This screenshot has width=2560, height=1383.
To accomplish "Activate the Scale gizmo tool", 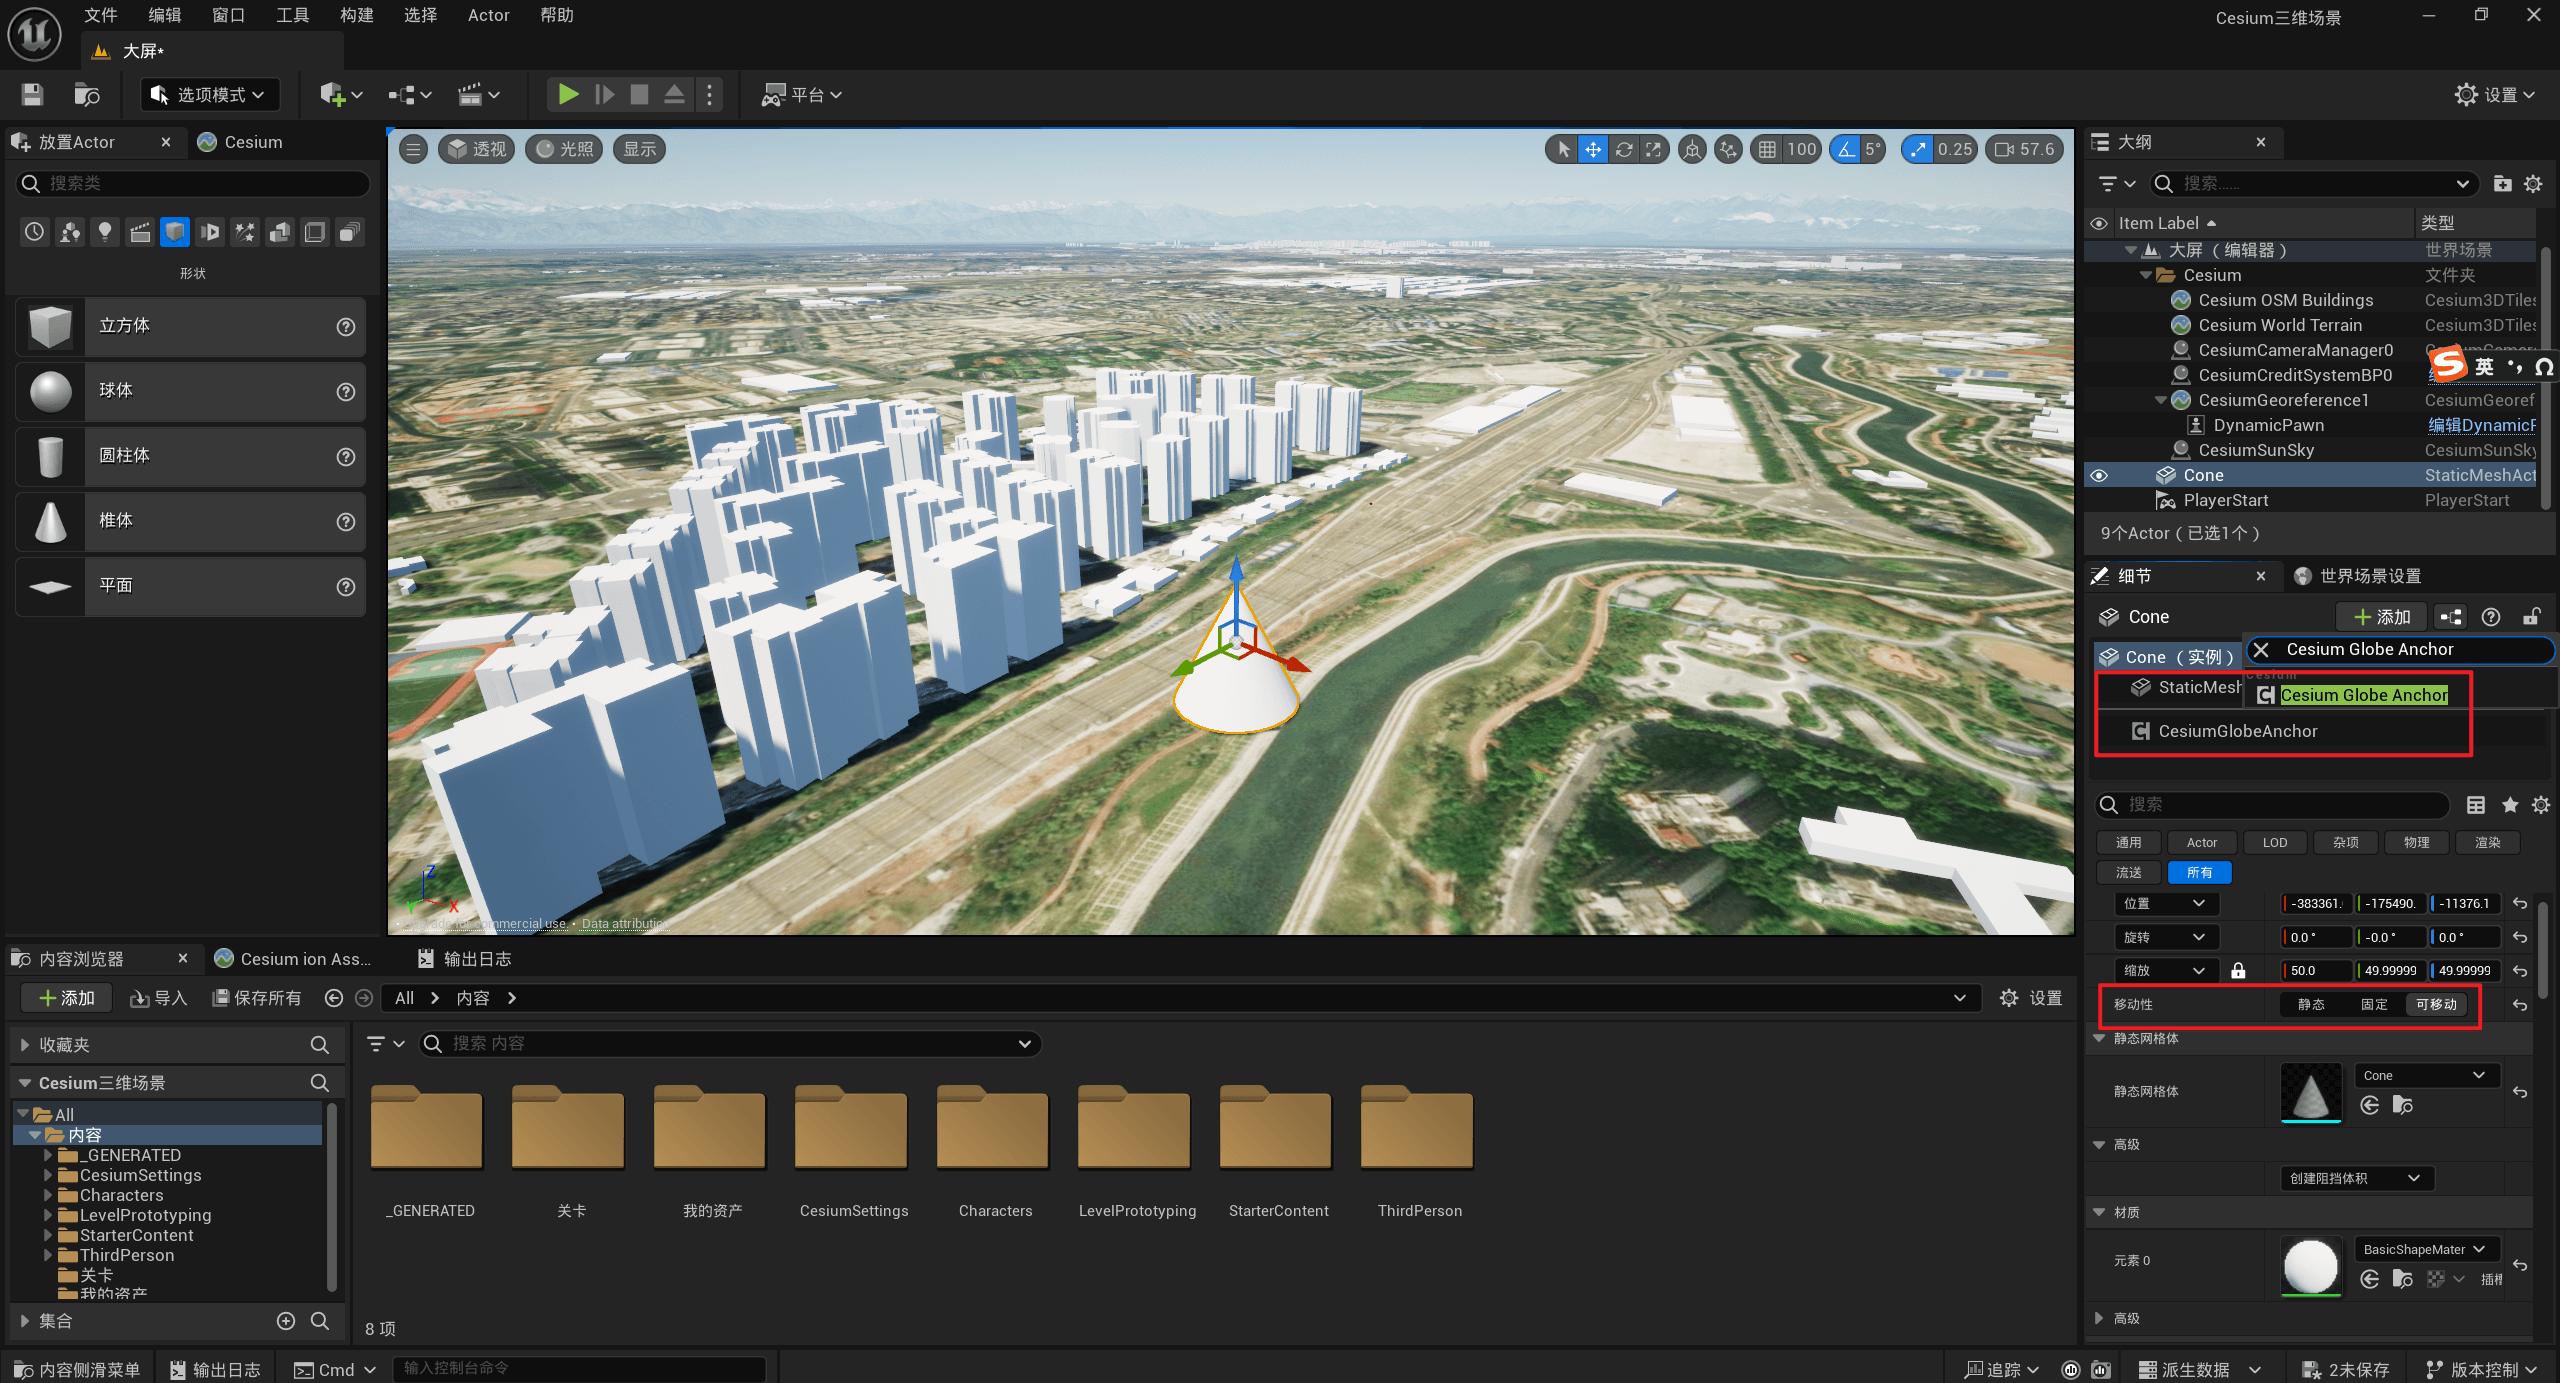I will point(1654,149).
